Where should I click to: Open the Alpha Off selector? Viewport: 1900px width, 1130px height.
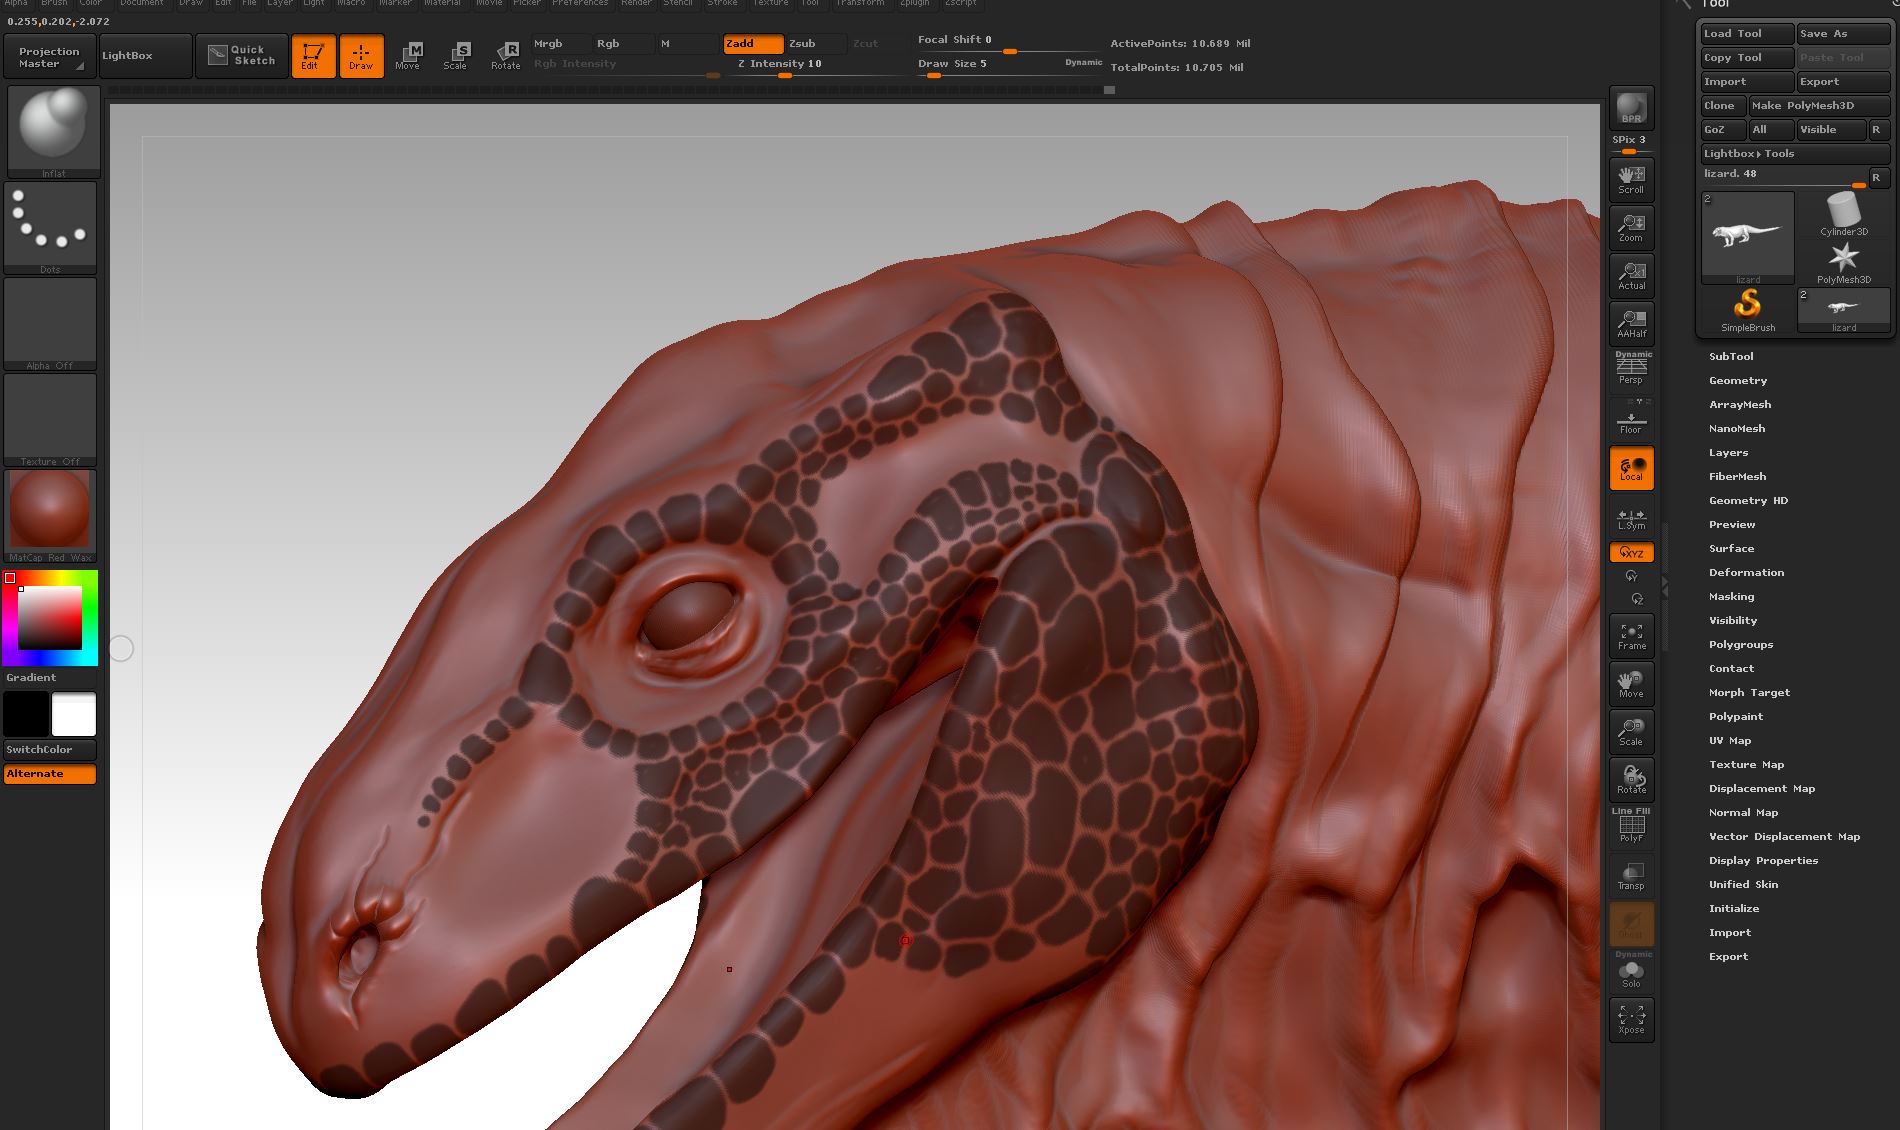click(x=50, y=324)
